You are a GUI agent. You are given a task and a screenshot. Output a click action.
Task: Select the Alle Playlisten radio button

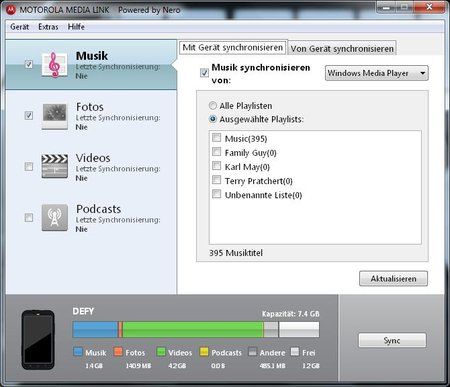[213, 106]
